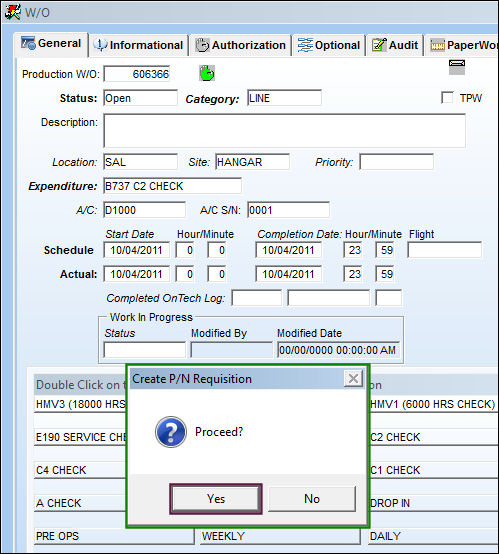Image resolution: width=499 pixels, height=554 pixels.
Task: Click the Location field showing SAL
Action: [140, 162]
